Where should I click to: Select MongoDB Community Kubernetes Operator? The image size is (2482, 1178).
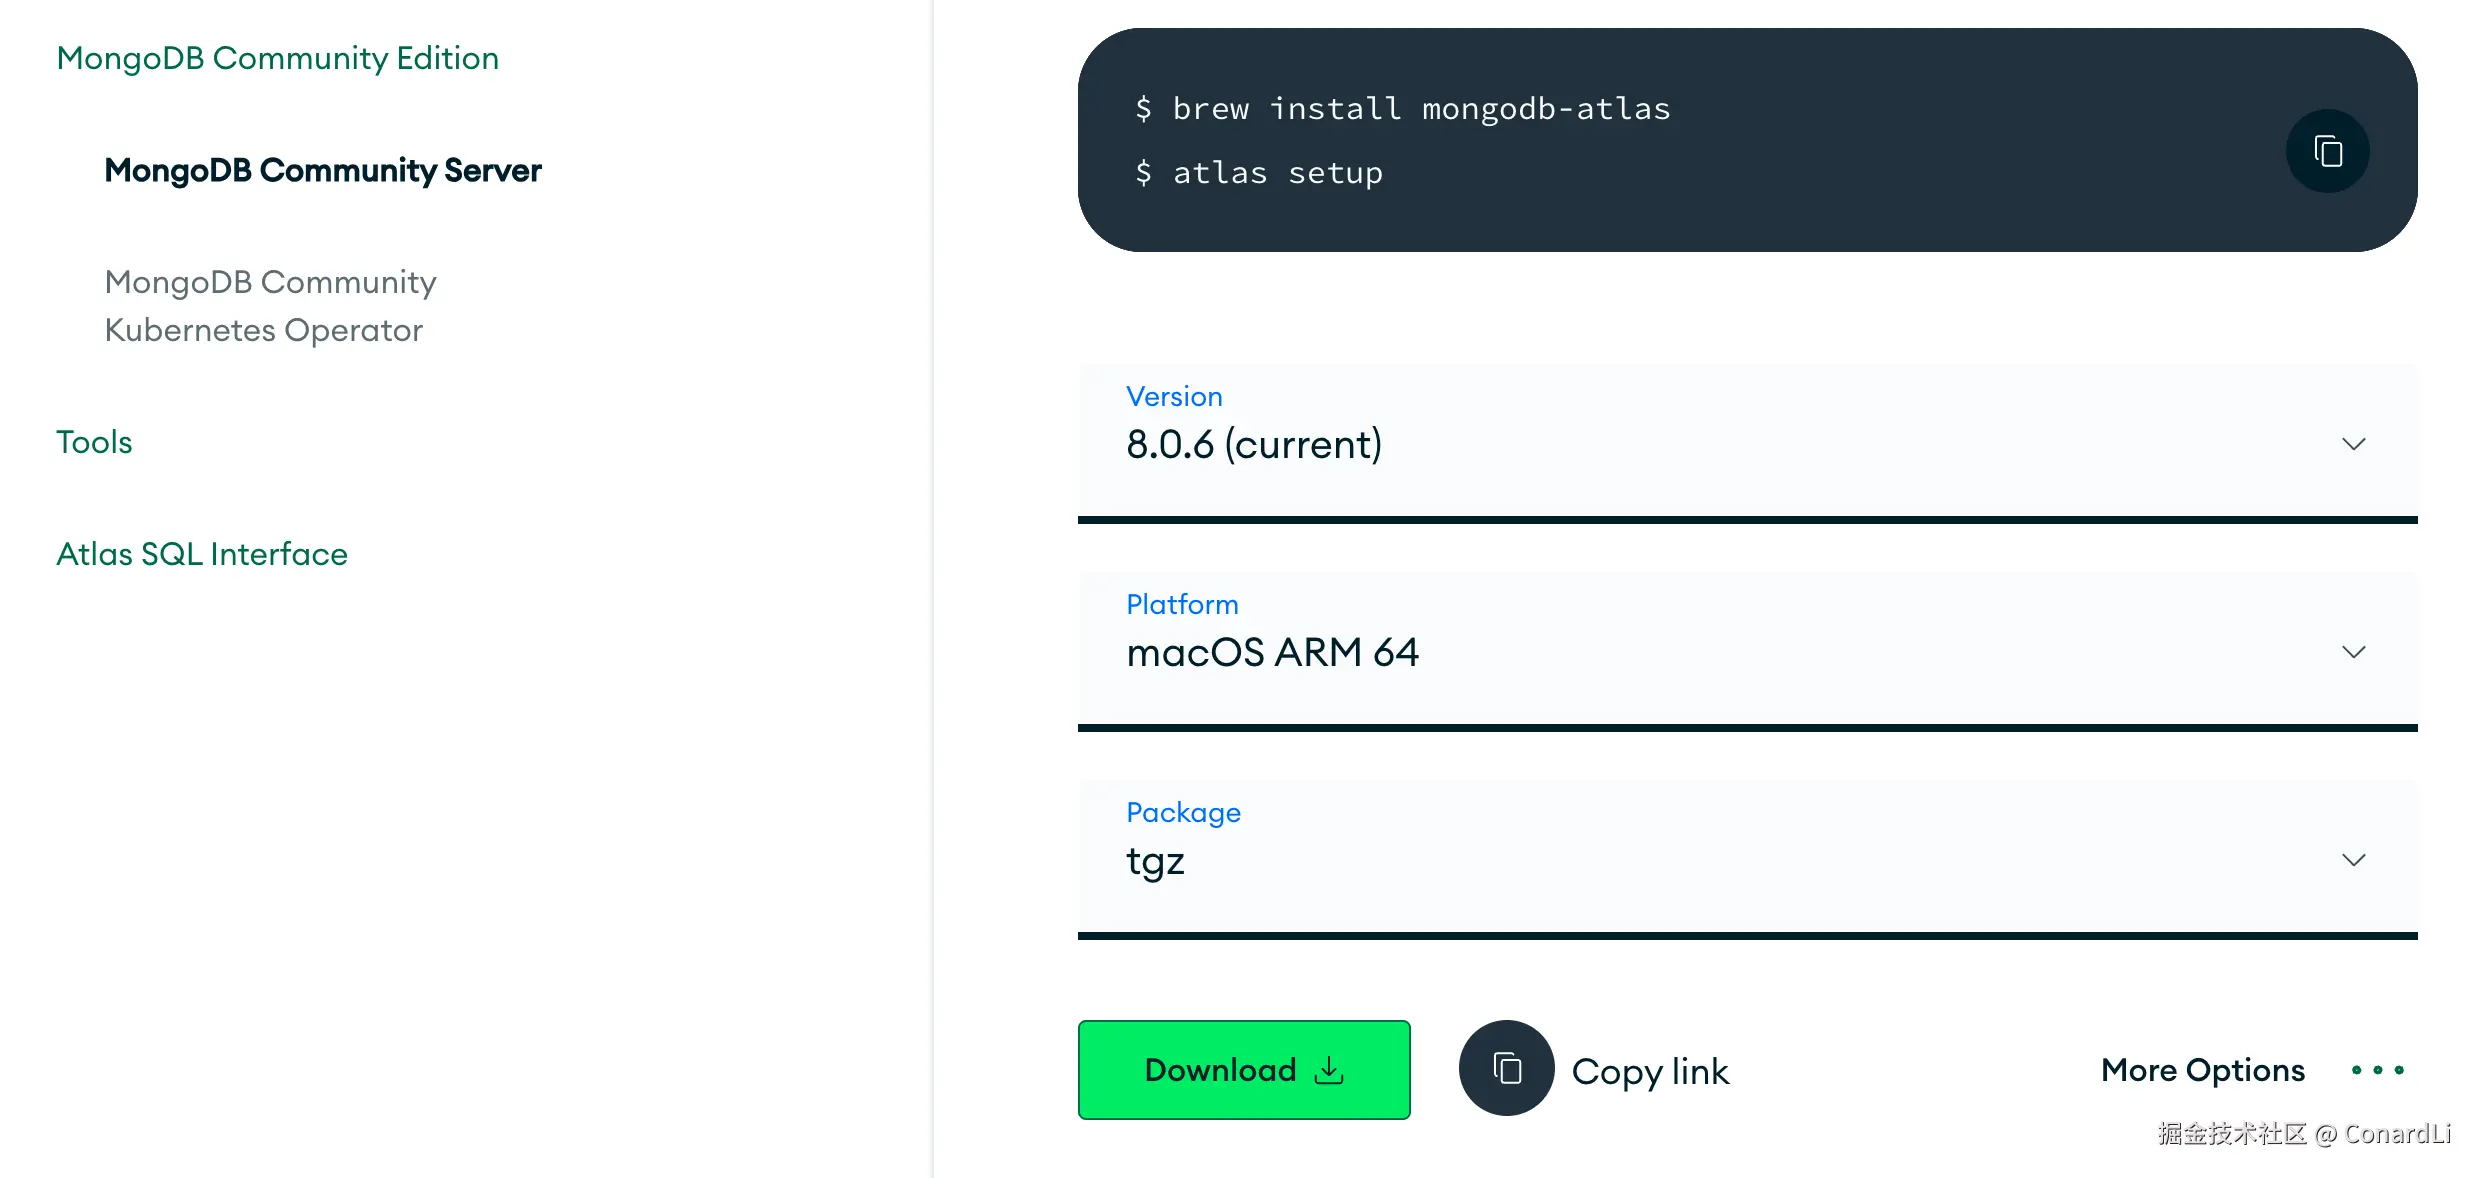(x=270, y=305)
